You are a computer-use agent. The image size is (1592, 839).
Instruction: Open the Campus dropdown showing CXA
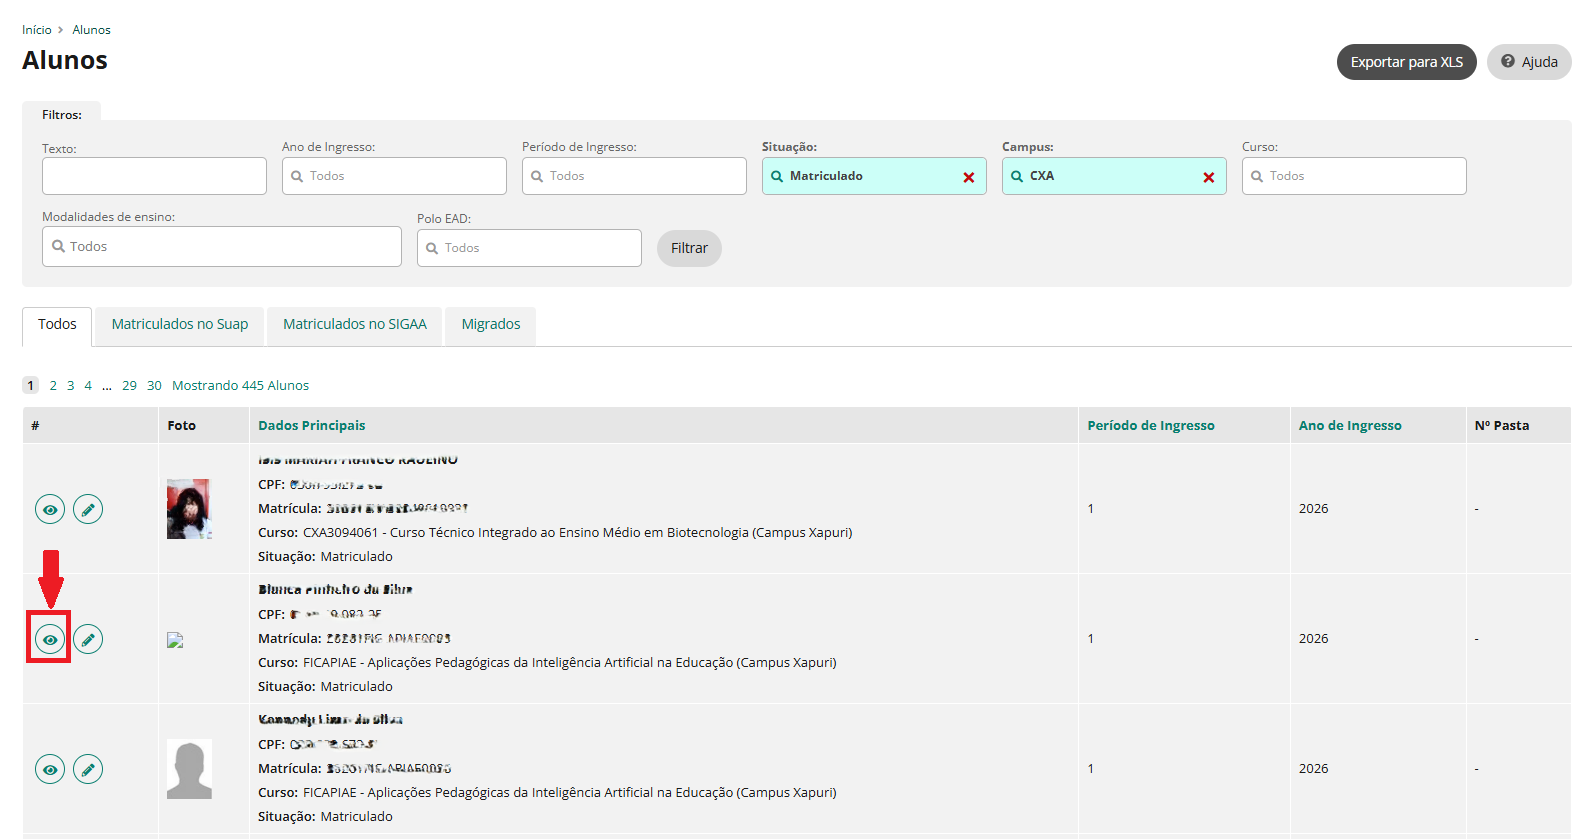pos(1114,176)
